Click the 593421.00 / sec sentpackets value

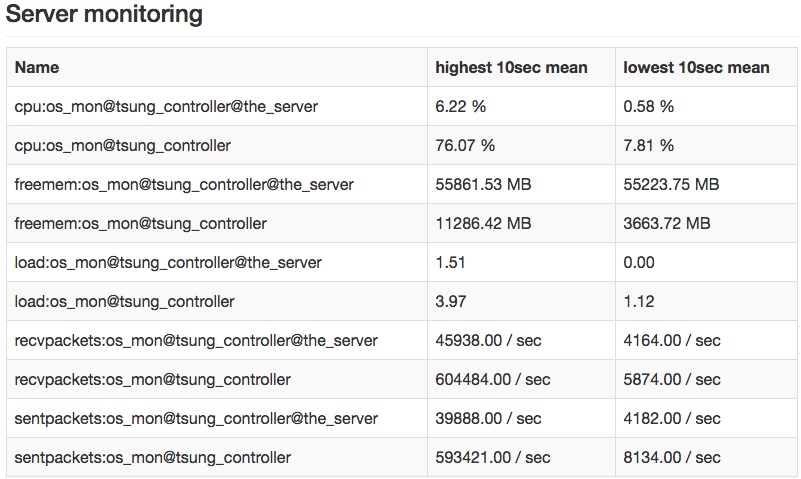coord(493,458)
